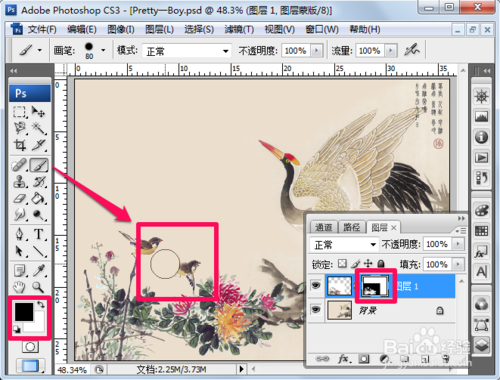The width and height of the screenshot is (500, 380).
Task: Select the Lasso tool
Action: (x=20, y=128)
